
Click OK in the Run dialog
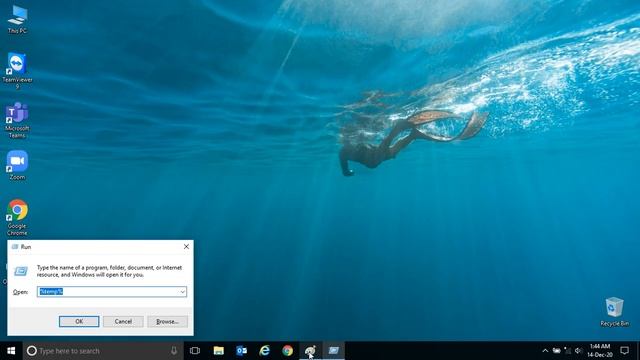click(x=79, y=322)
